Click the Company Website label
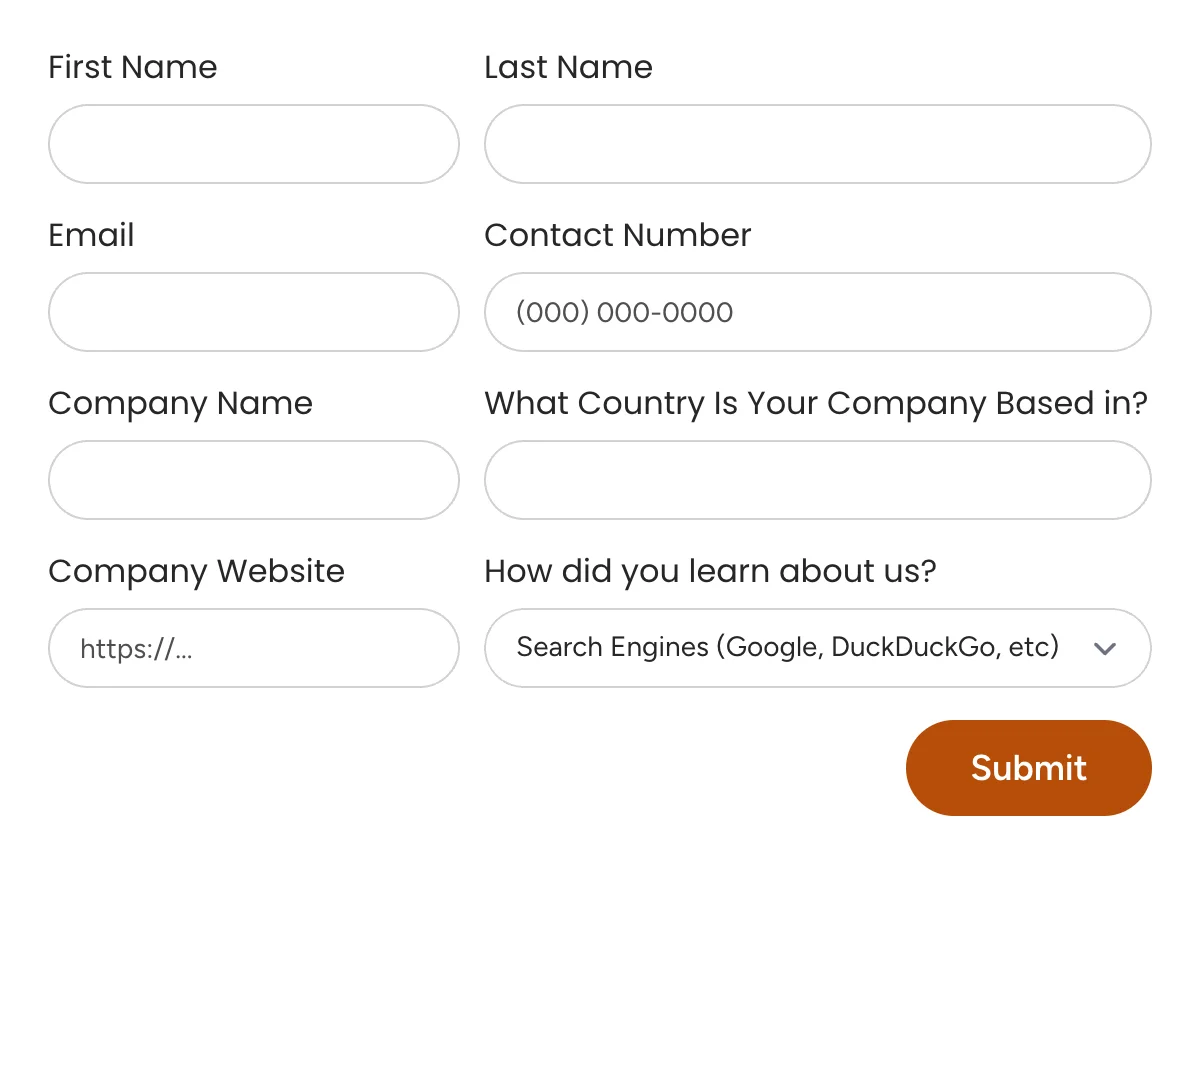Image resolution: width=1200 pixels, height=1080 pixels. [x=196, y=571]
